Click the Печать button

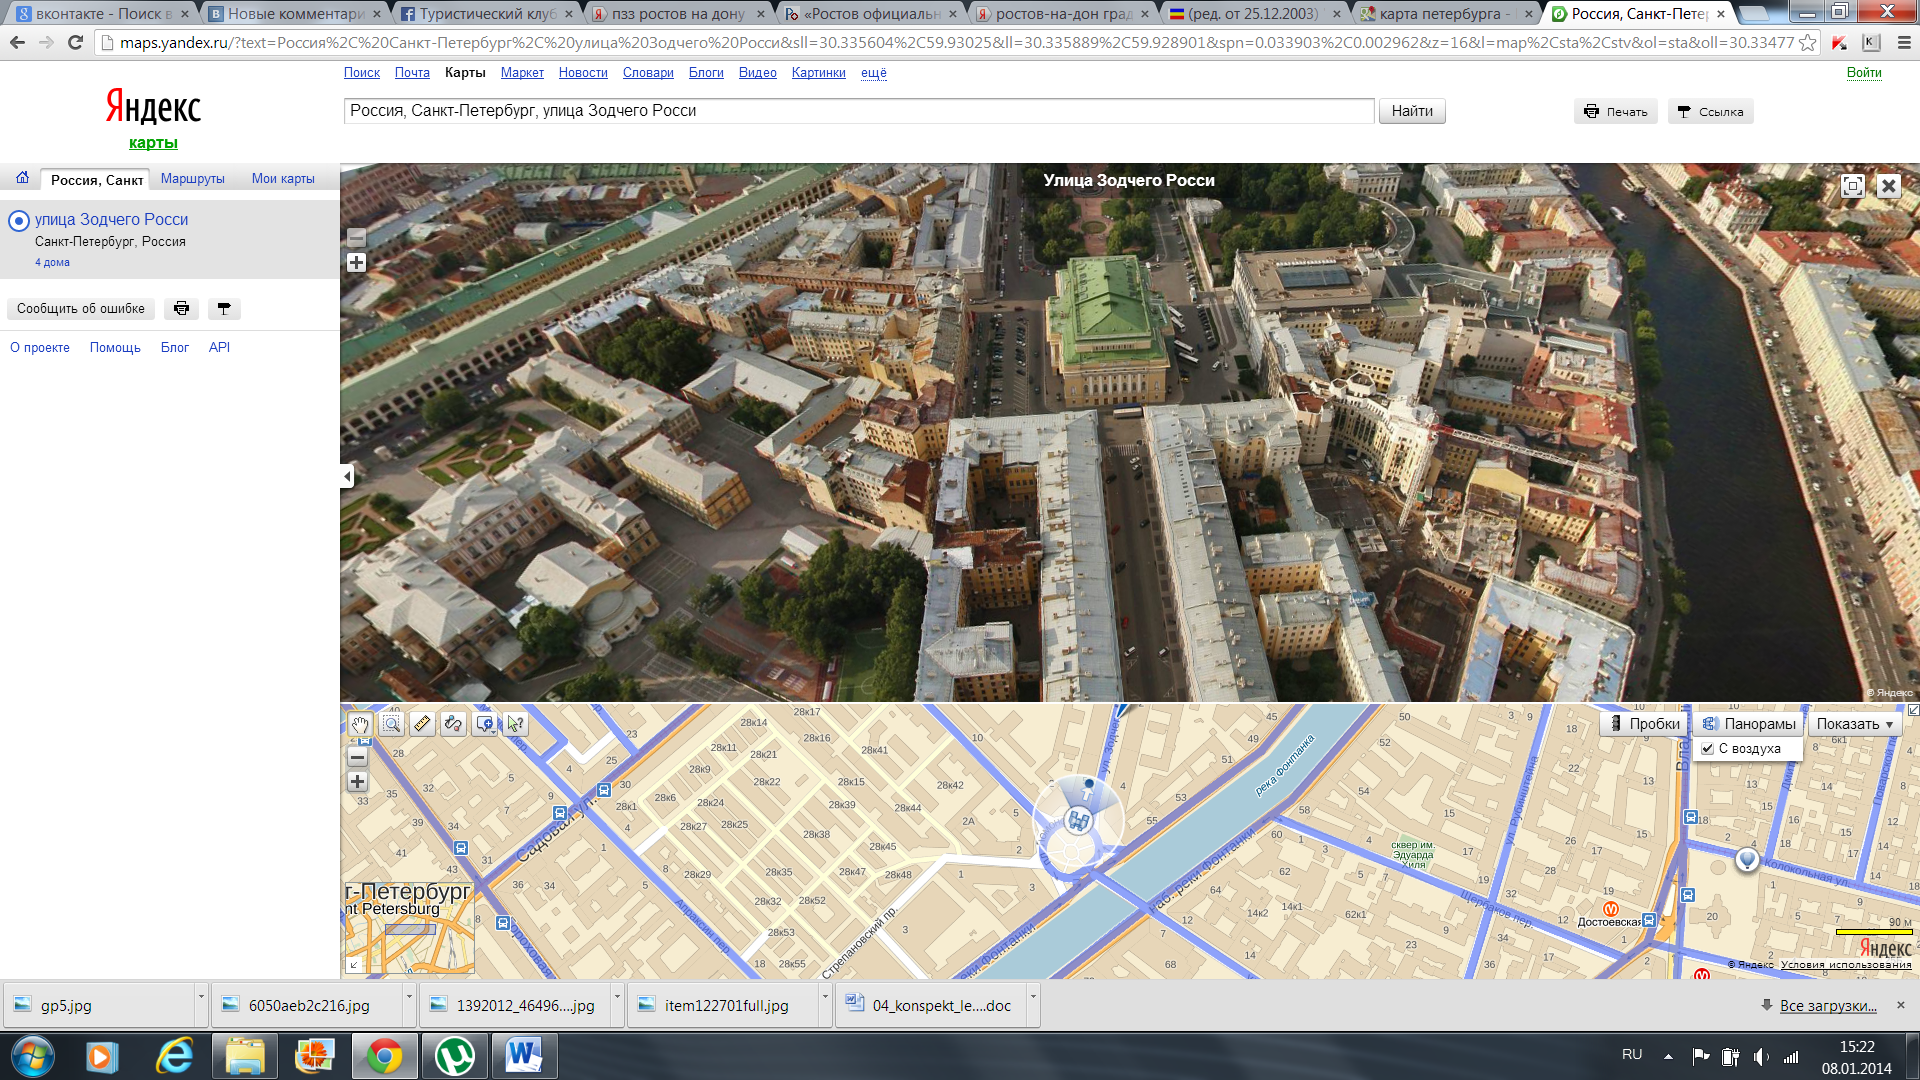point(1616,112)
